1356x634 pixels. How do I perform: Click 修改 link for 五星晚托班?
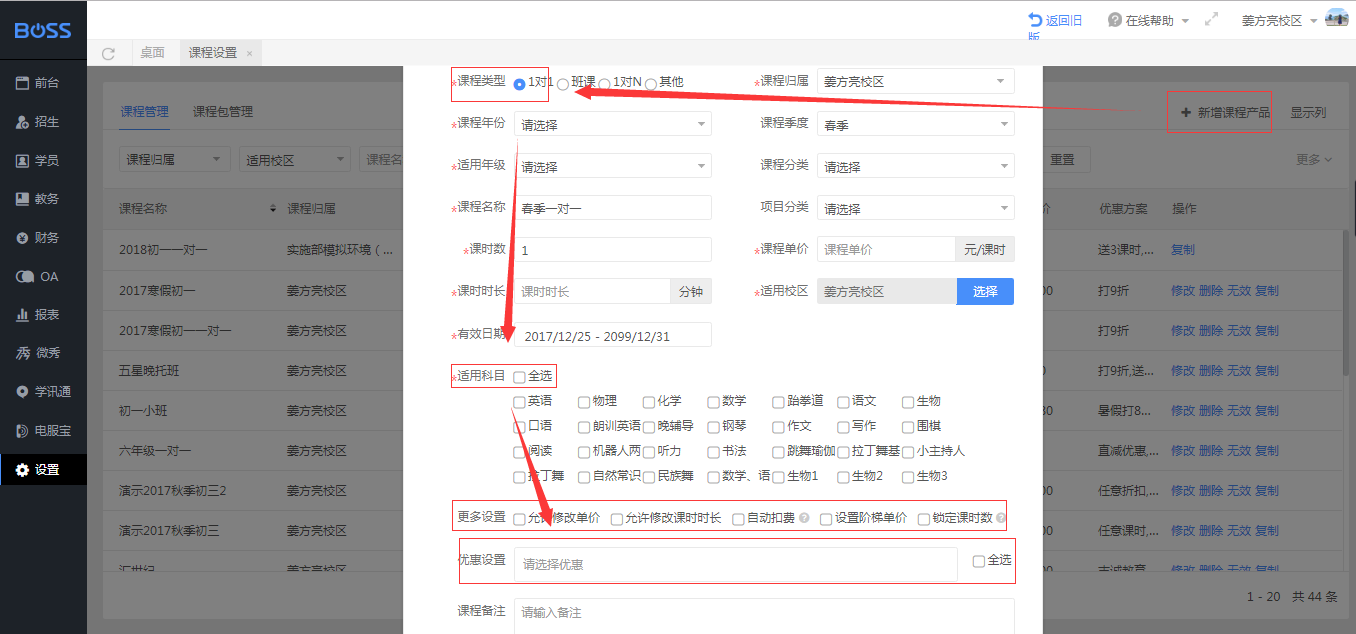pos(1183,370)
